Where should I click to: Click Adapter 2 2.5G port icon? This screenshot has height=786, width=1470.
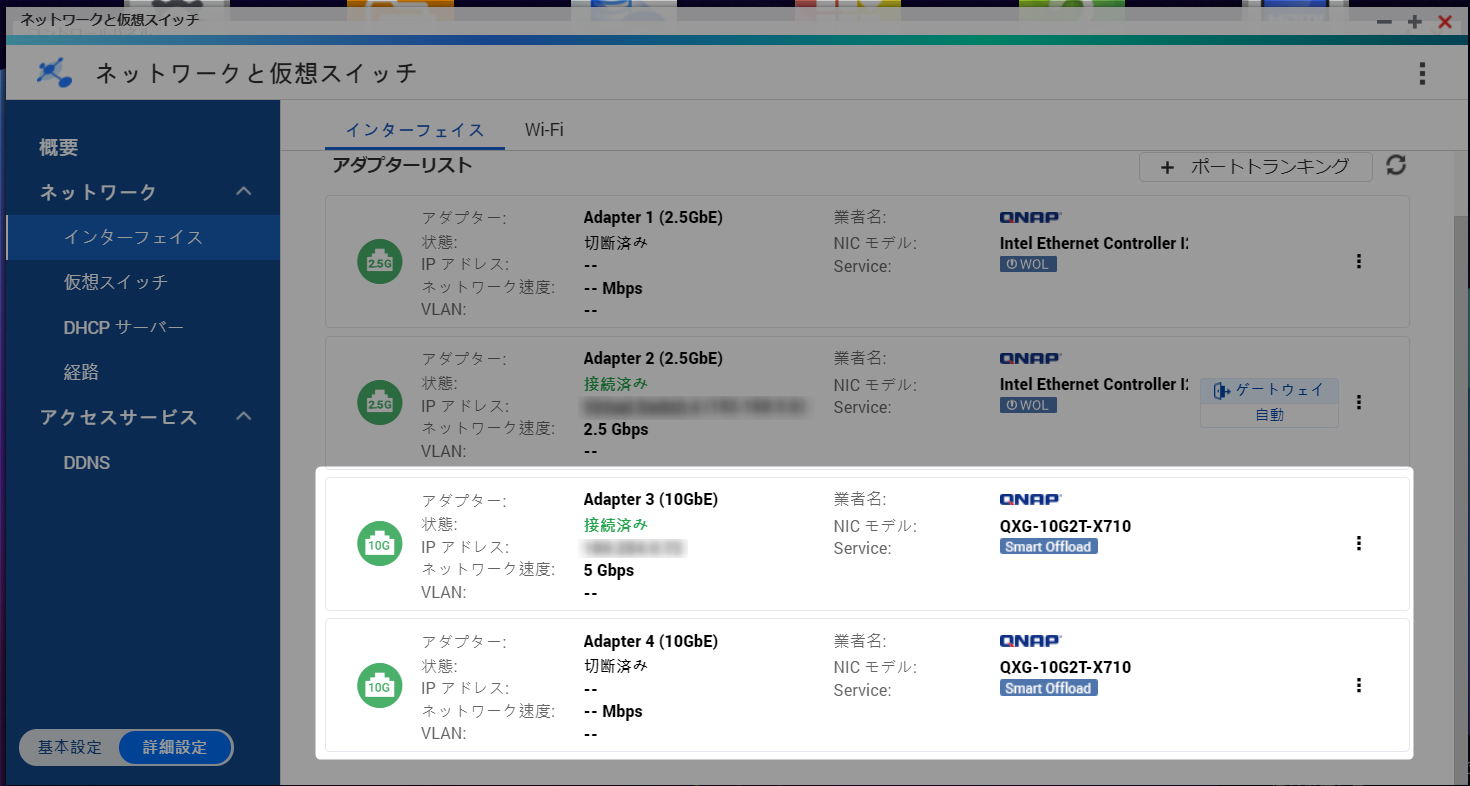coord(379,403)
